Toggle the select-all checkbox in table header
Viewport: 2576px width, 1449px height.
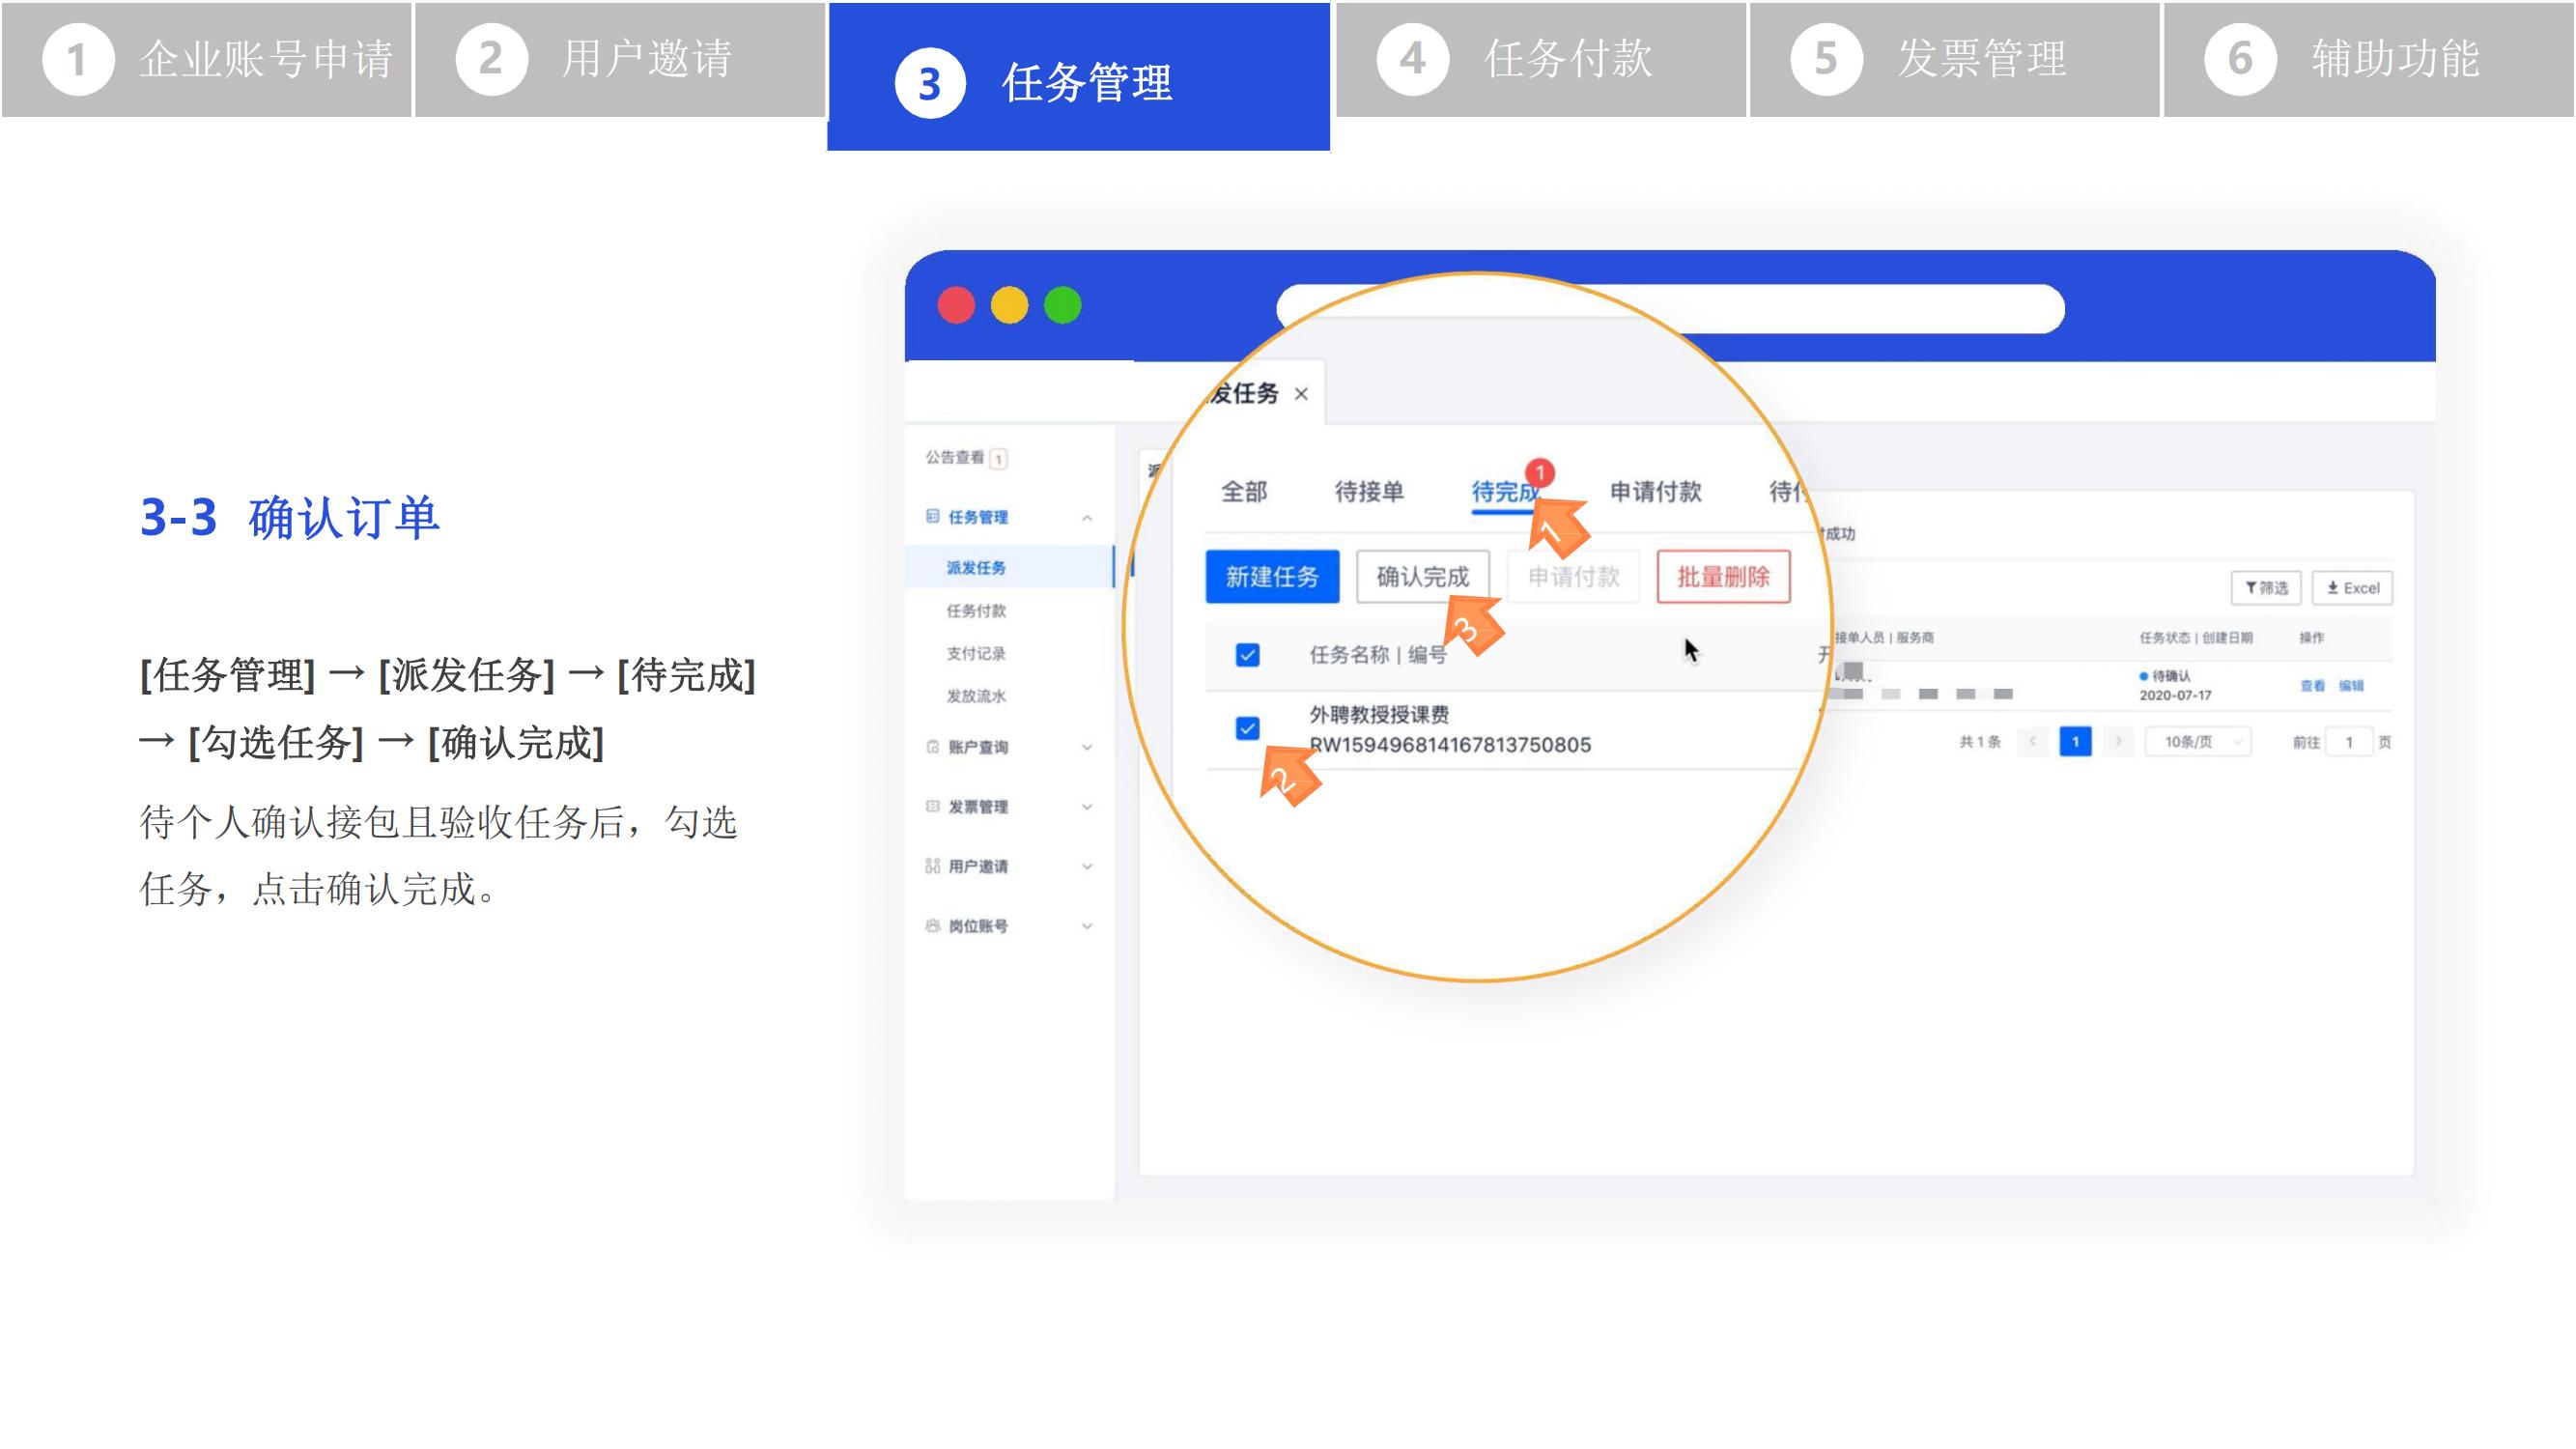tap(1247, 655)
